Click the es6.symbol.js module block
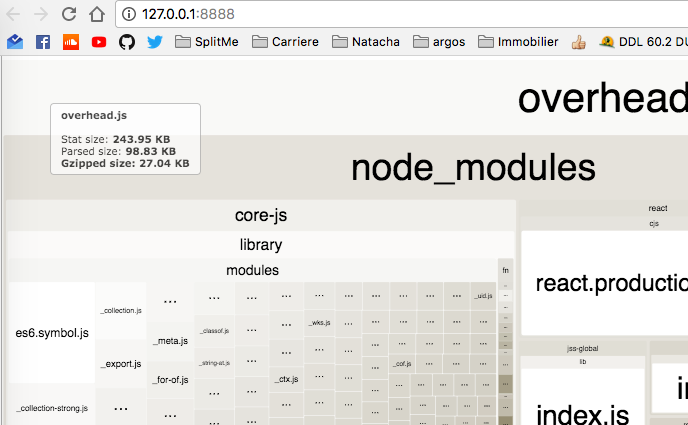This screenshot has height=425, width=688. click(x=52, y=333)
